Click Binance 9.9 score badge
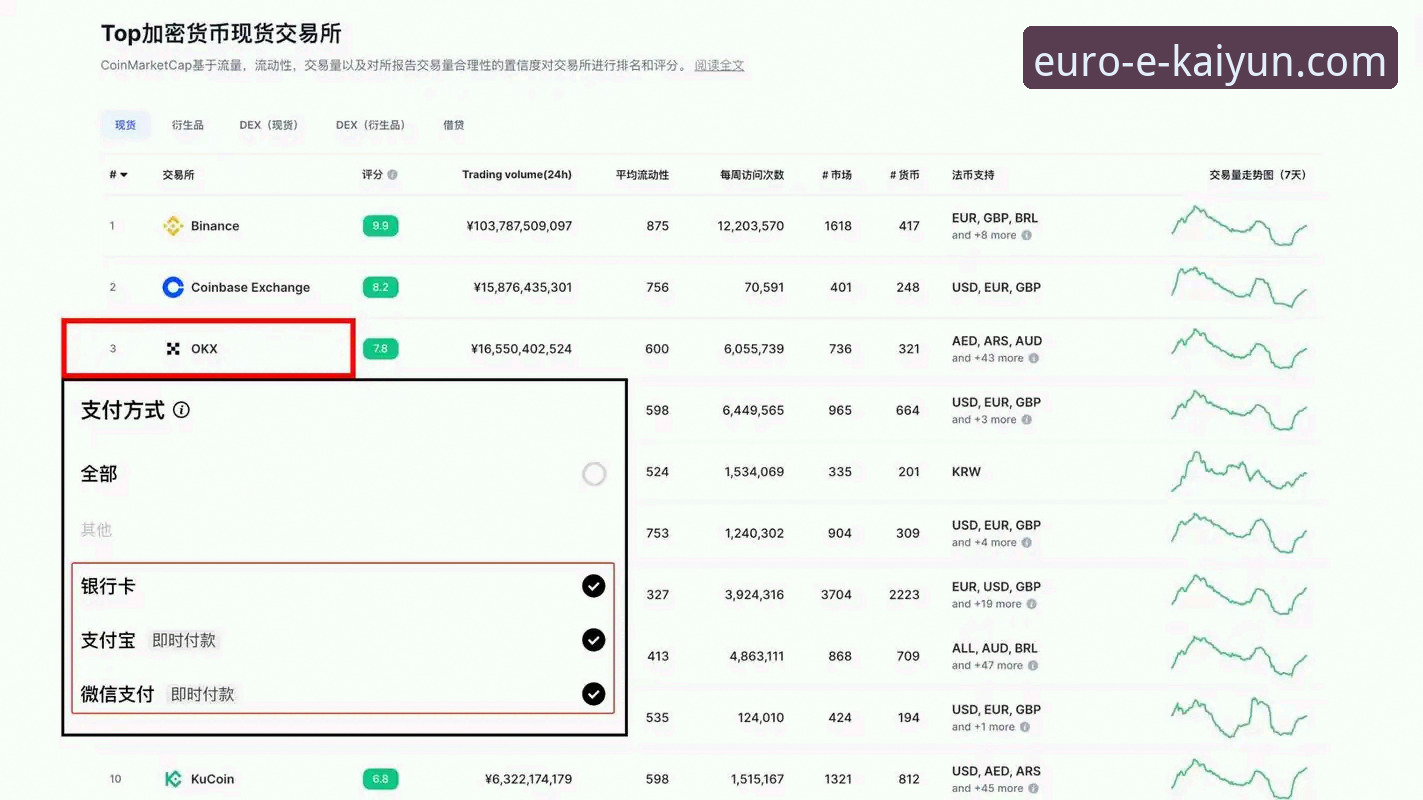1423x800 pixels. click(x=380, y=226)
